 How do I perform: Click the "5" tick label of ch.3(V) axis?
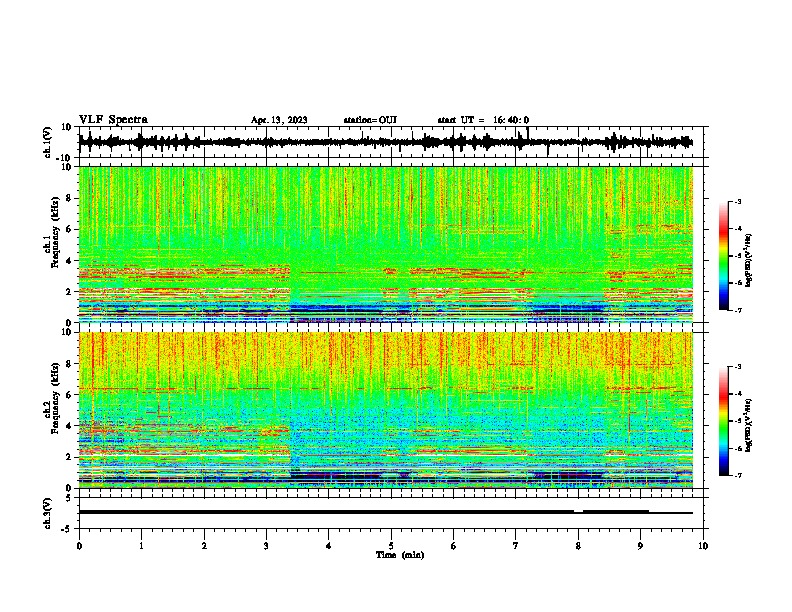click(69, 498)
